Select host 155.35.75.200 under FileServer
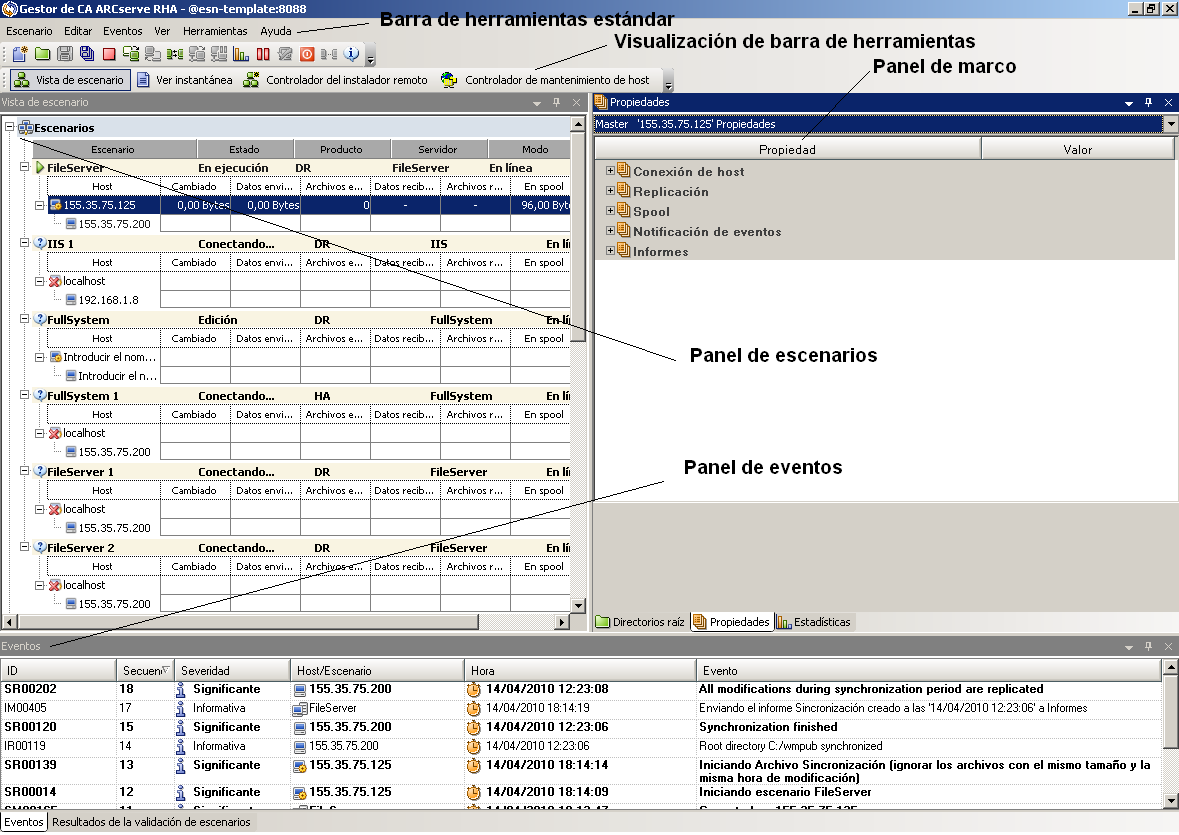The image size is (1179, 835). (114, 224)
